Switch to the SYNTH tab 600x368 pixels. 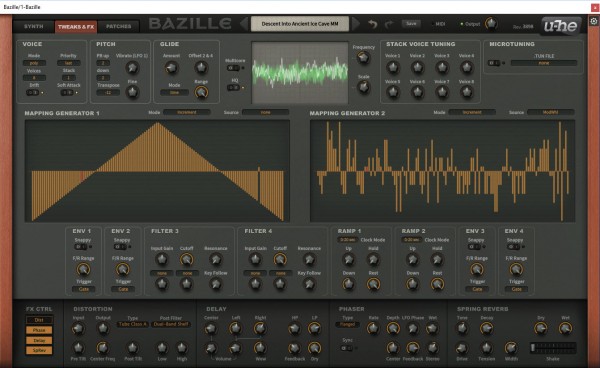pyautogui.click(x=34, y=26)
